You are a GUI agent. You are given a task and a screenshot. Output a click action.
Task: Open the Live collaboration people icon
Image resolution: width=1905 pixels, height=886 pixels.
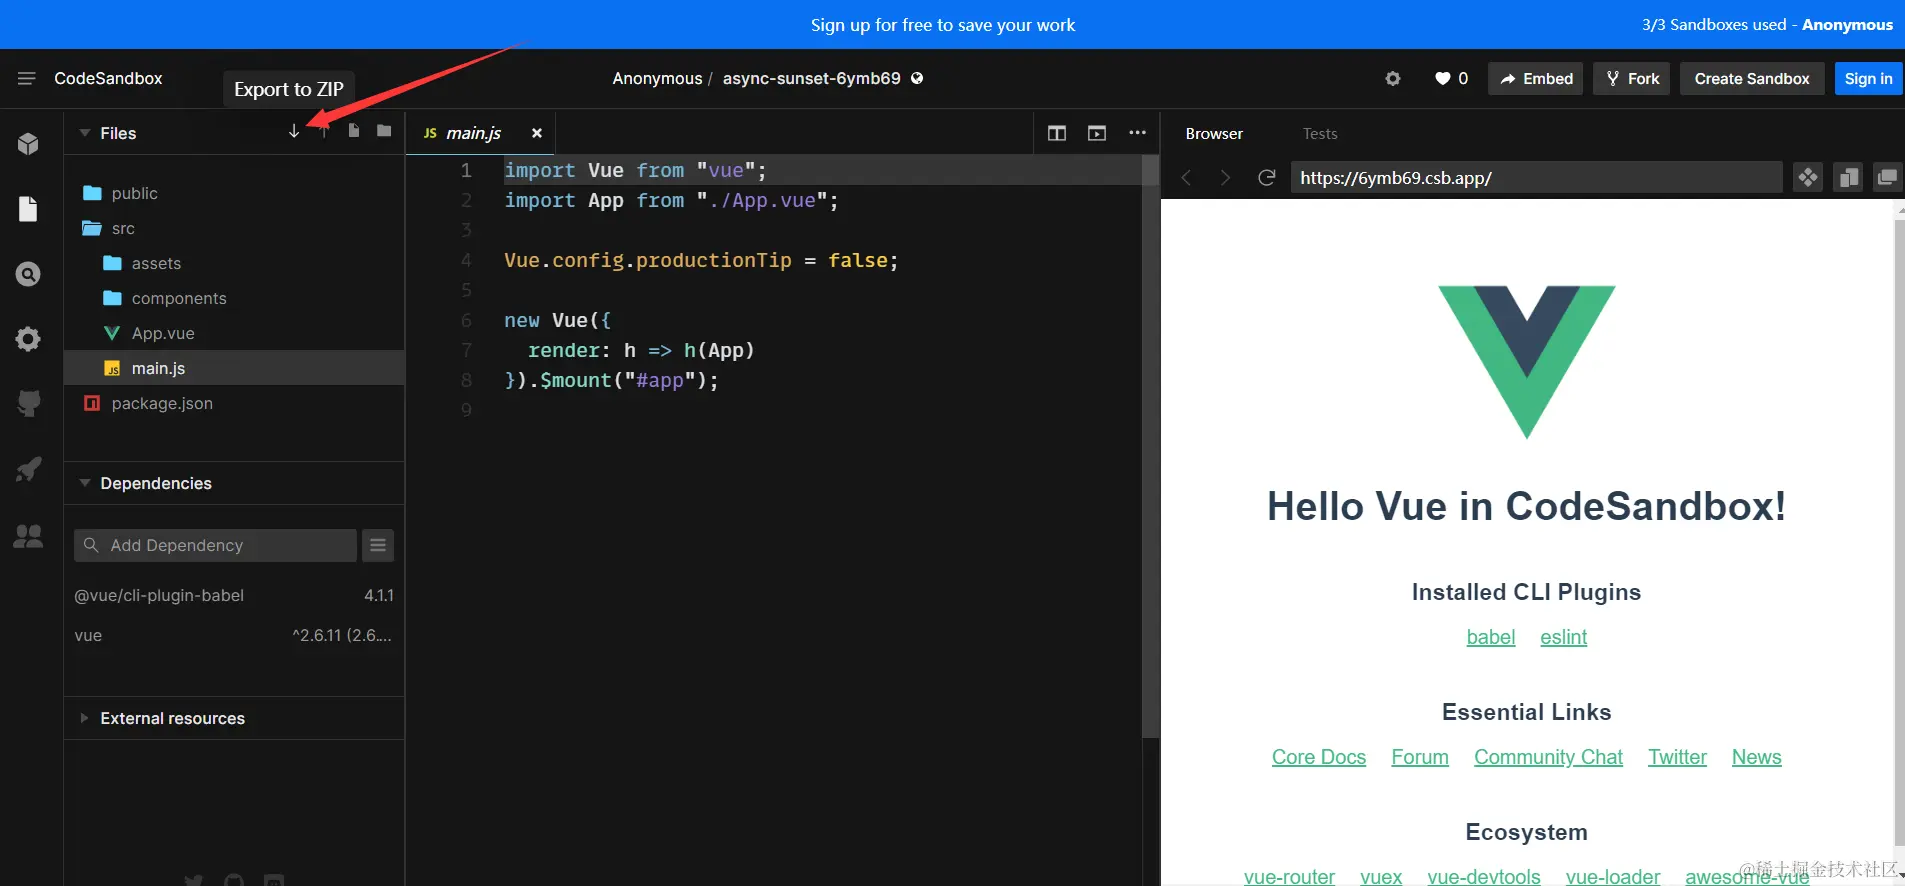point(28,536)
